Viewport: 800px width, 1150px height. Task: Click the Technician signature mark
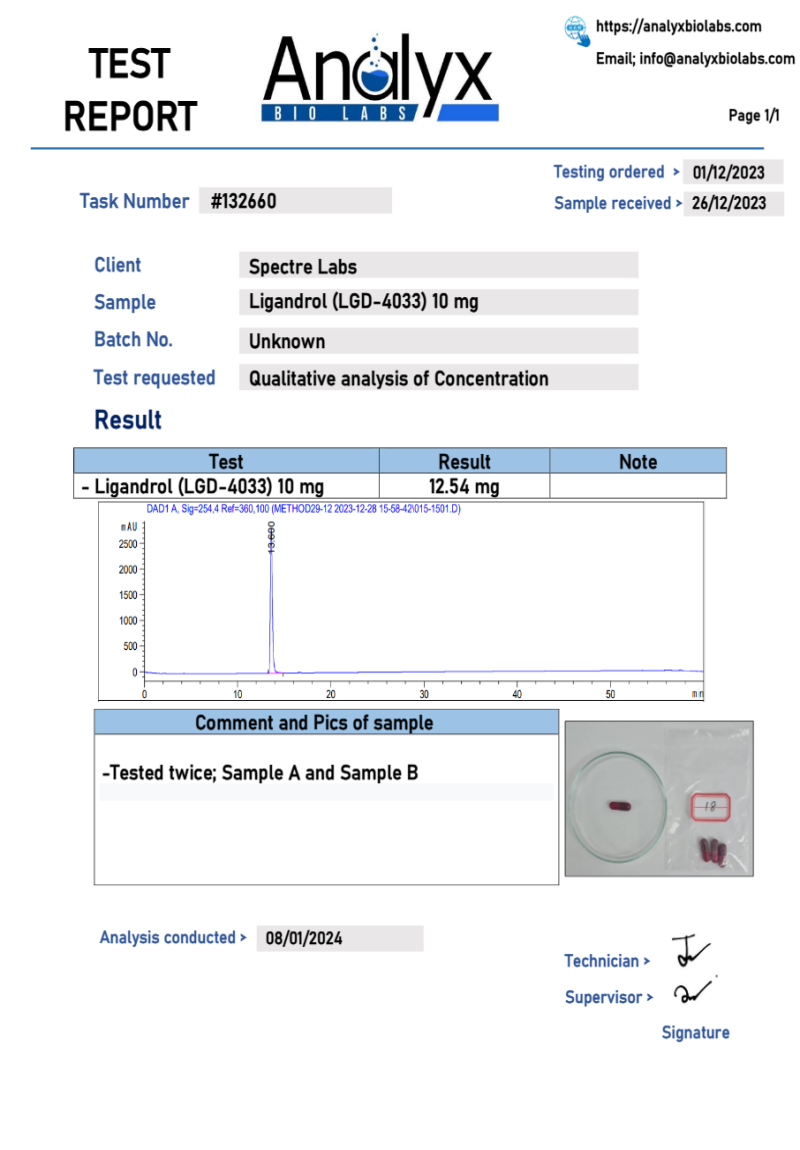click(688, 952)
